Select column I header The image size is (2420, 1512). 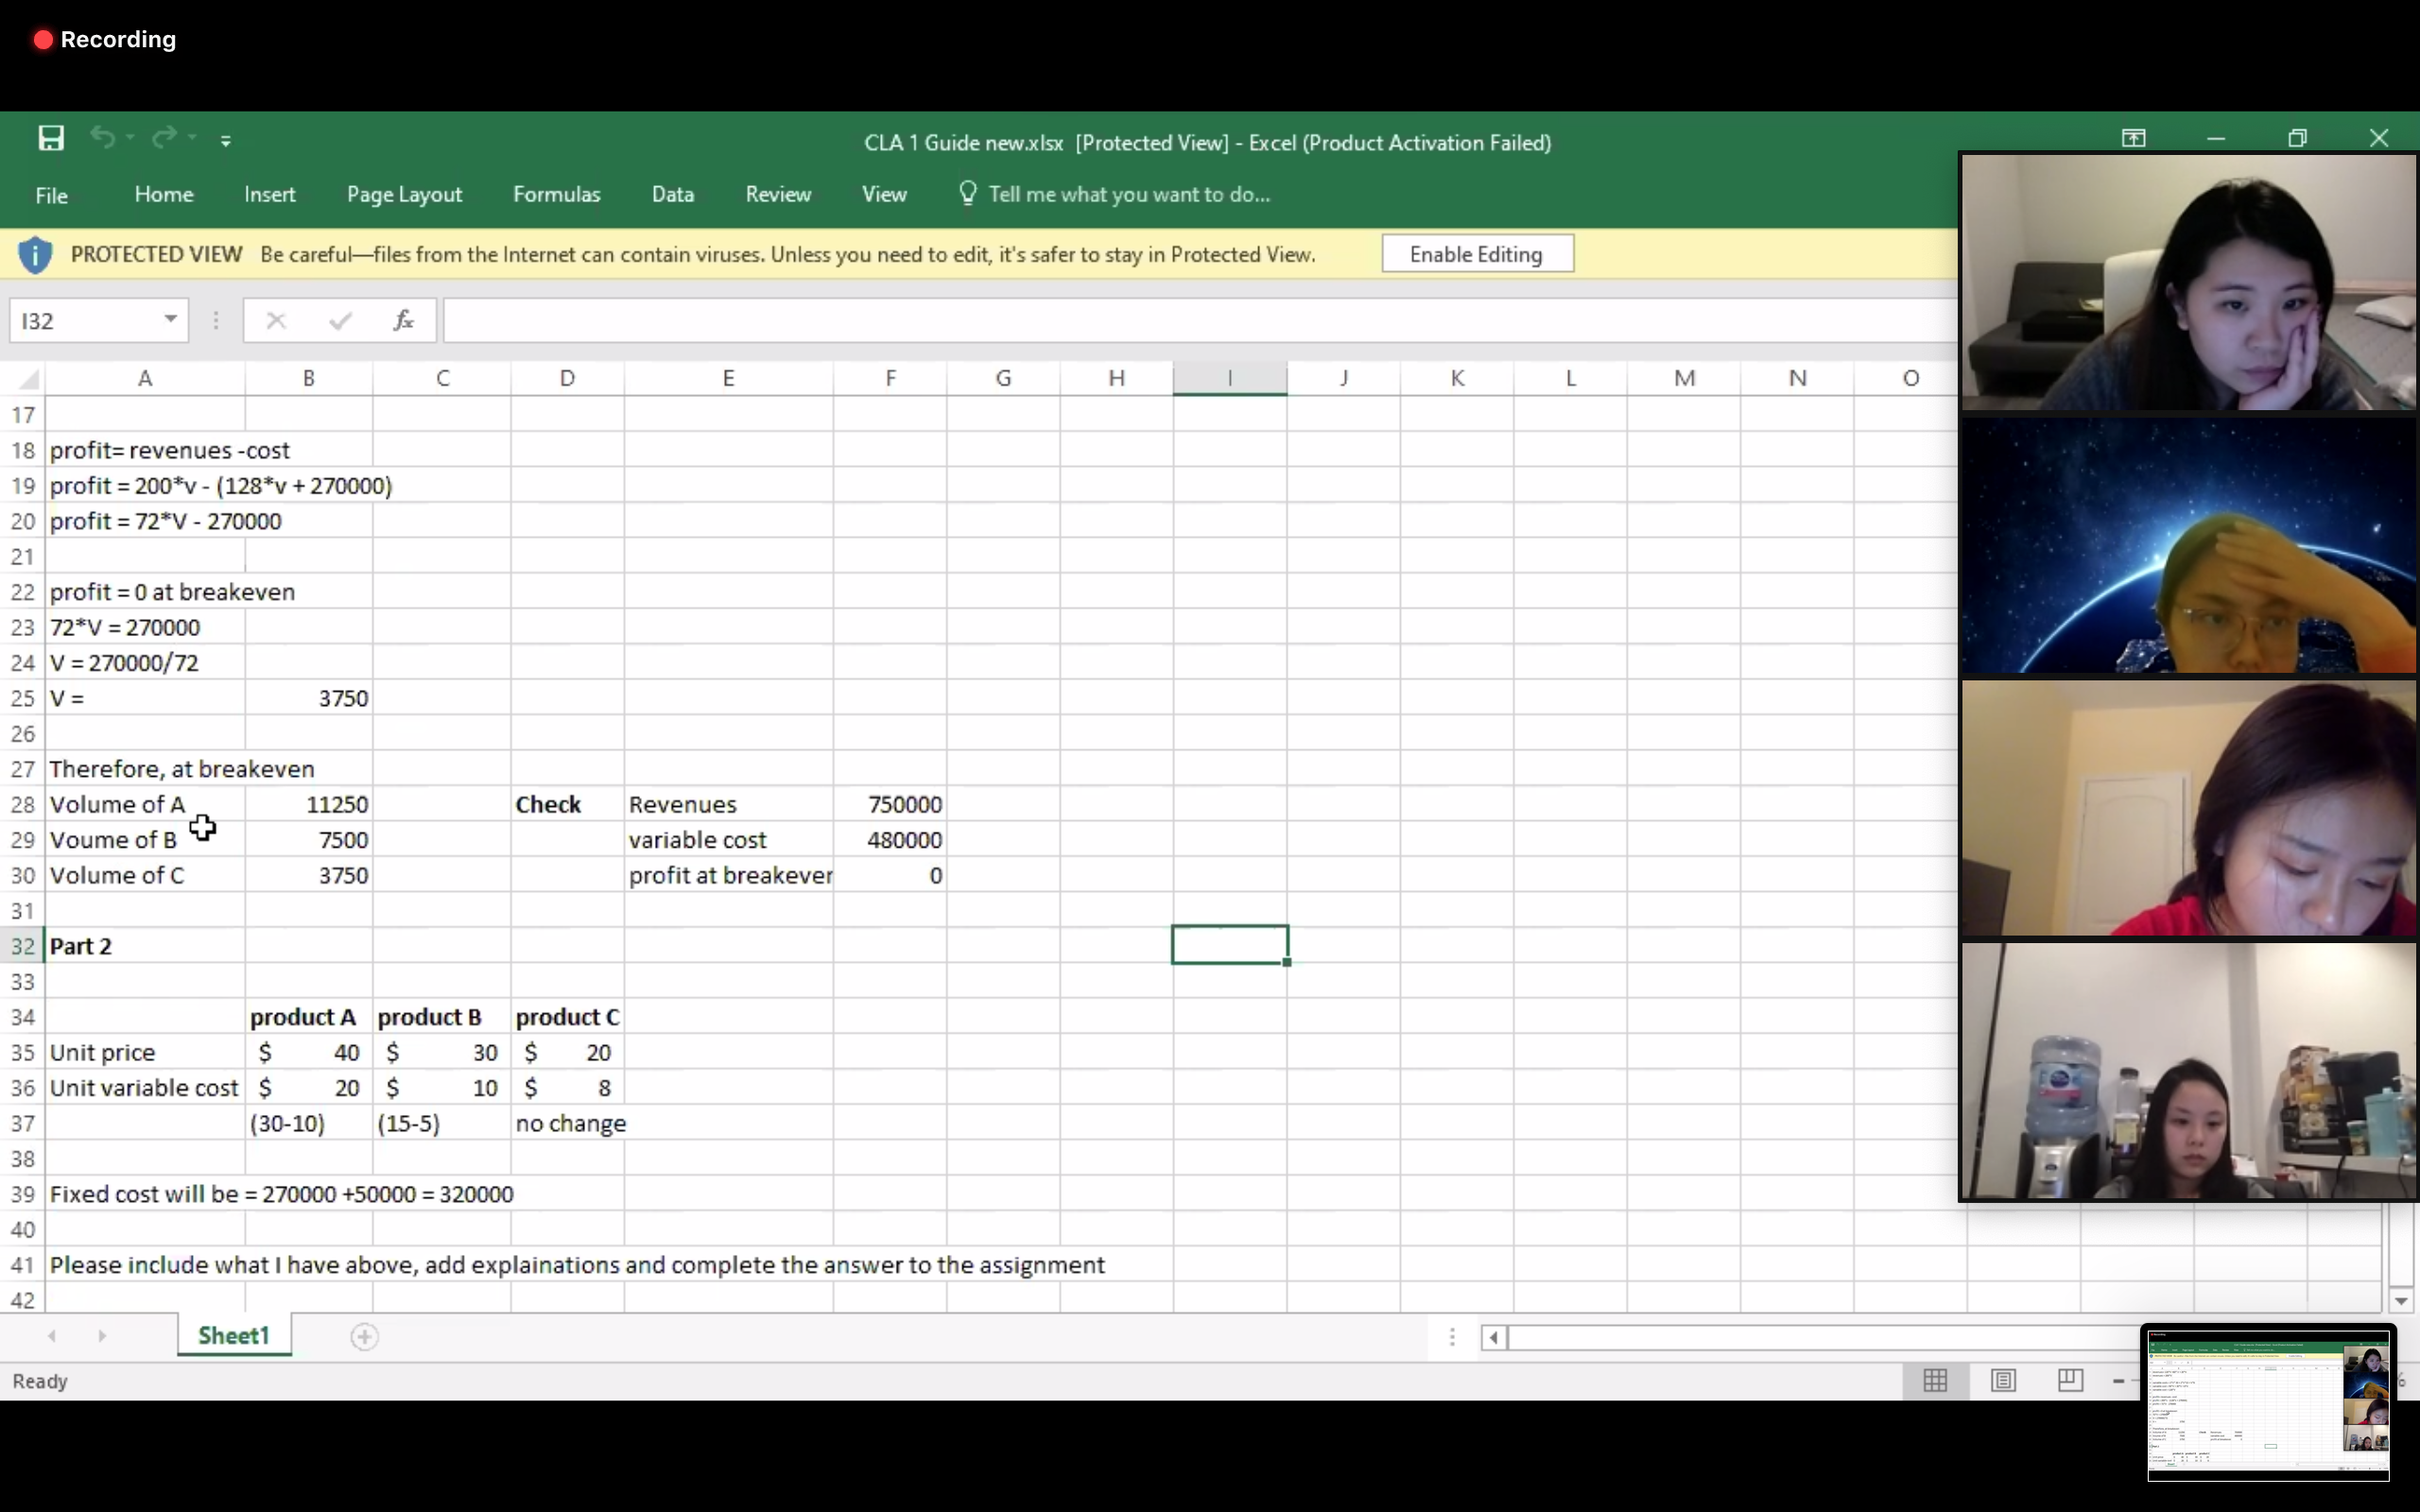(1230, 378)
